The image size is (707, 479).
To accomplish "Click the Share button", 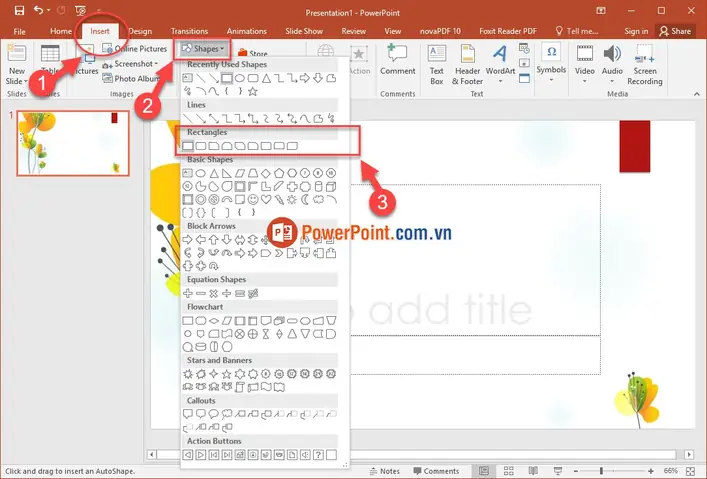I will (x=675, y=31).
